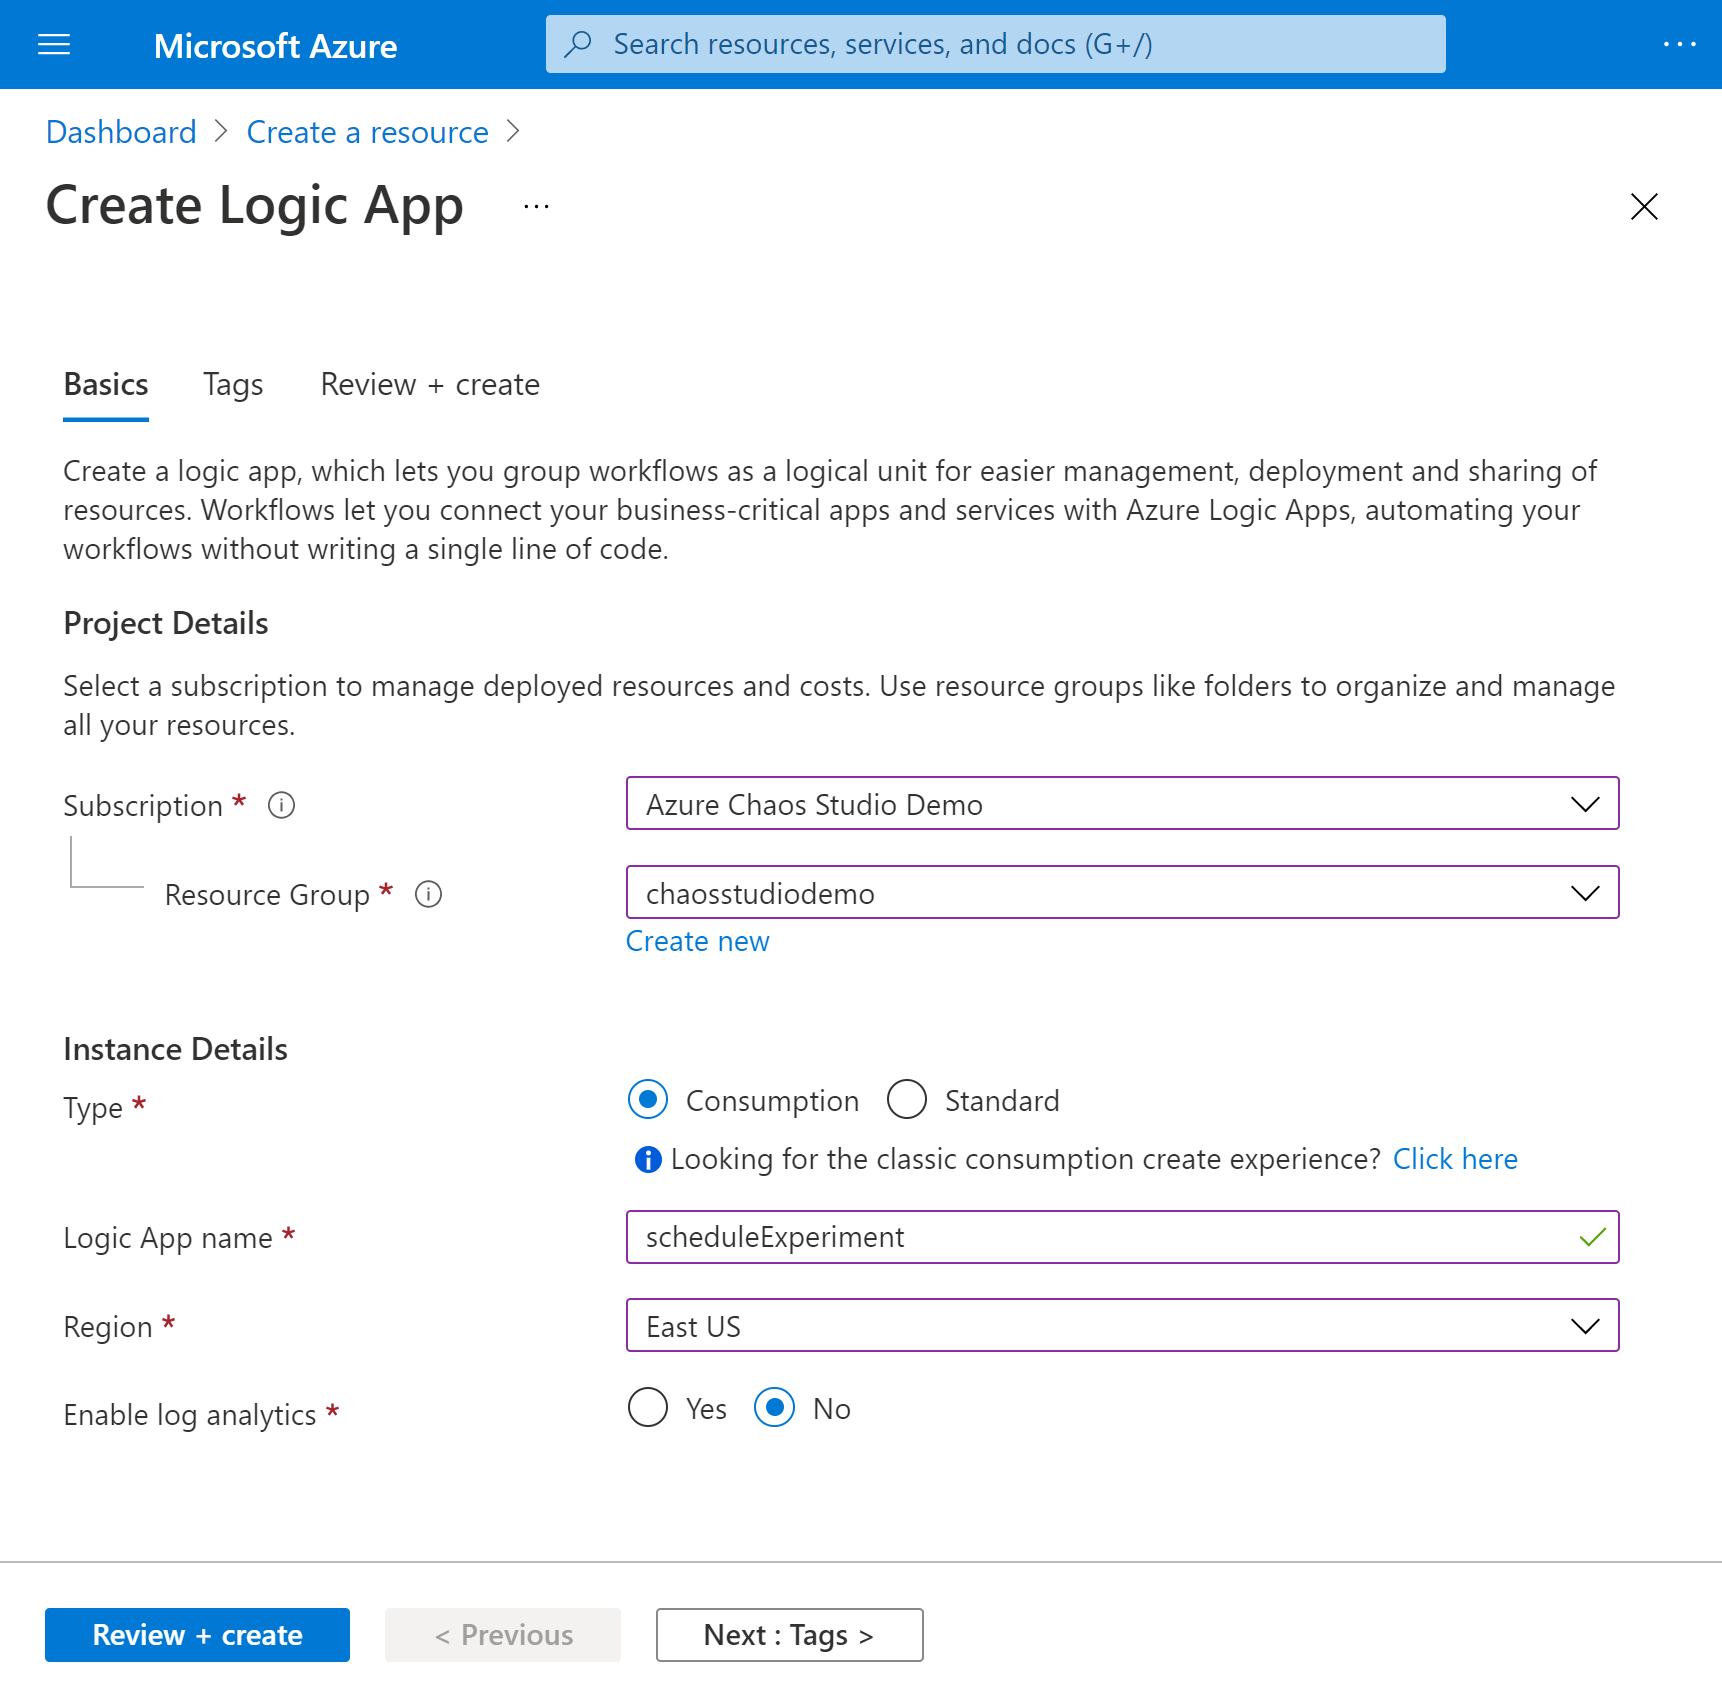This screenshot has width=1722, height=1692.
Task: Close the Create Logic App blade
Action: pyautogui.click(x=1645, y=207)
